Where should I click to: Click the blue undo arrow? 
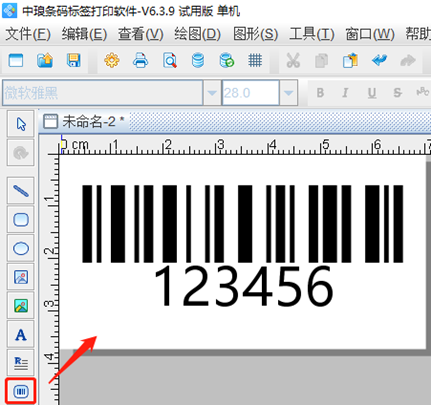tap(379, 61)
